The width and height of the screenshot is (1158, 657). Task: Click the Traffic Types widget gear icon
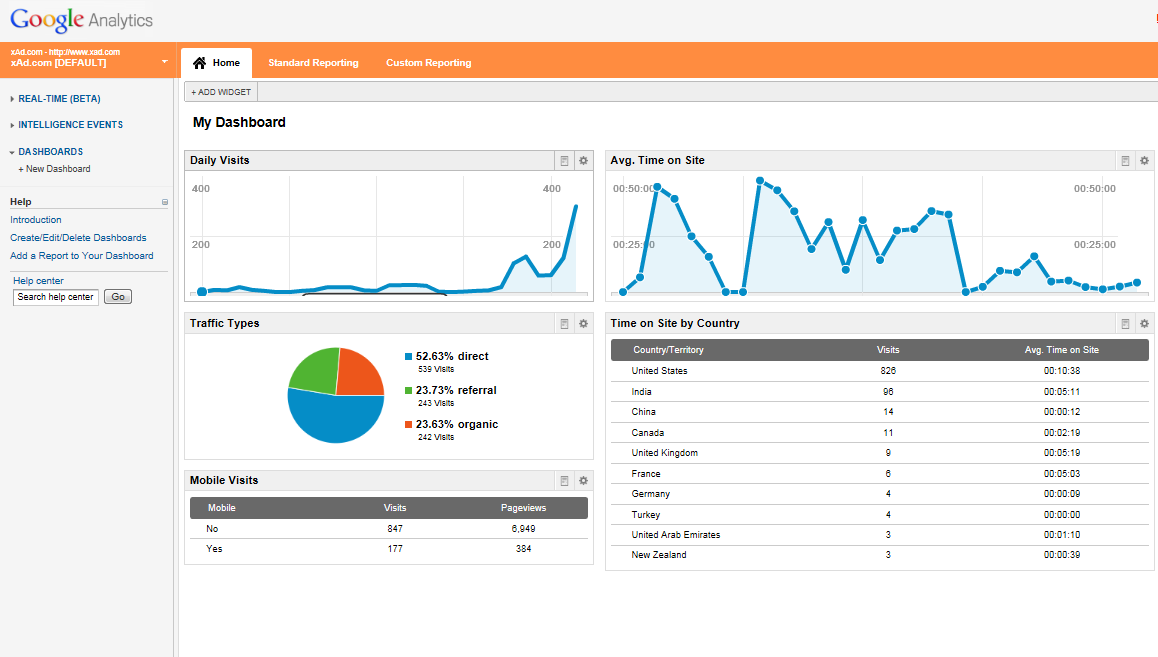pyautogui.click(x=584, y=324)
